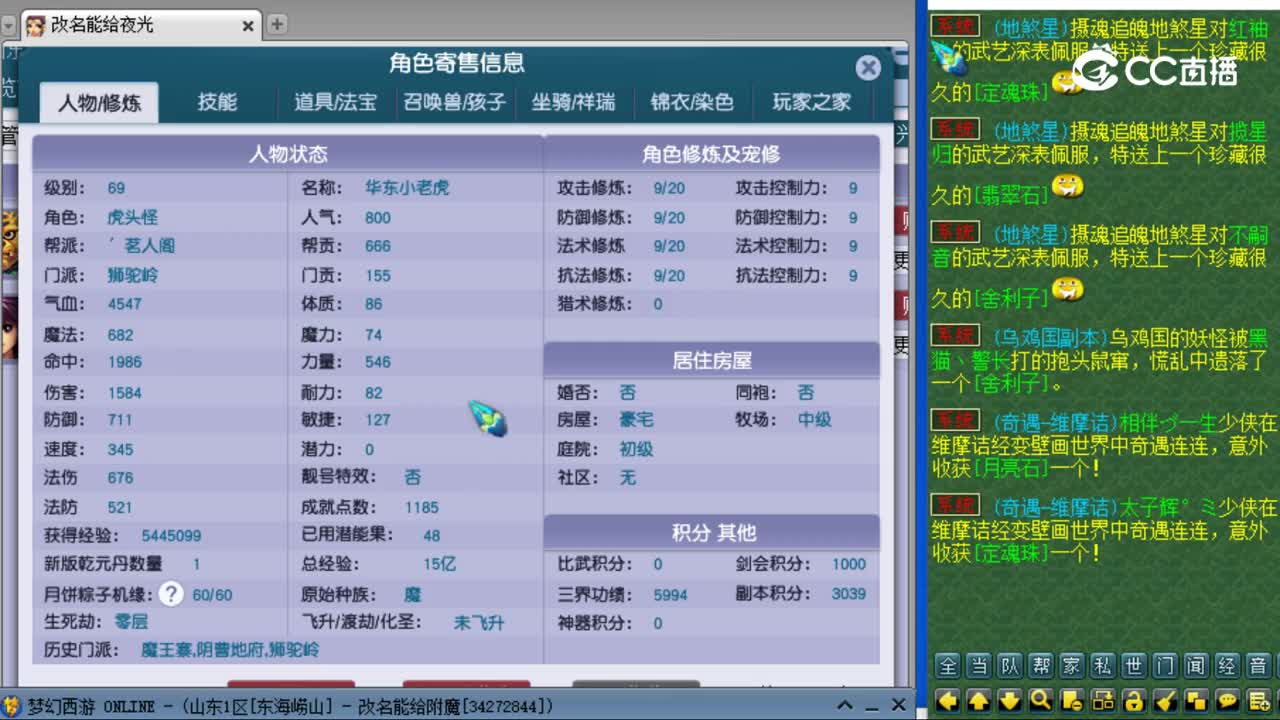The height and width of the screenshot is (720, 1280).
Task: Click the 角色 value 虎头怪
Action: (x=132, y=217)
